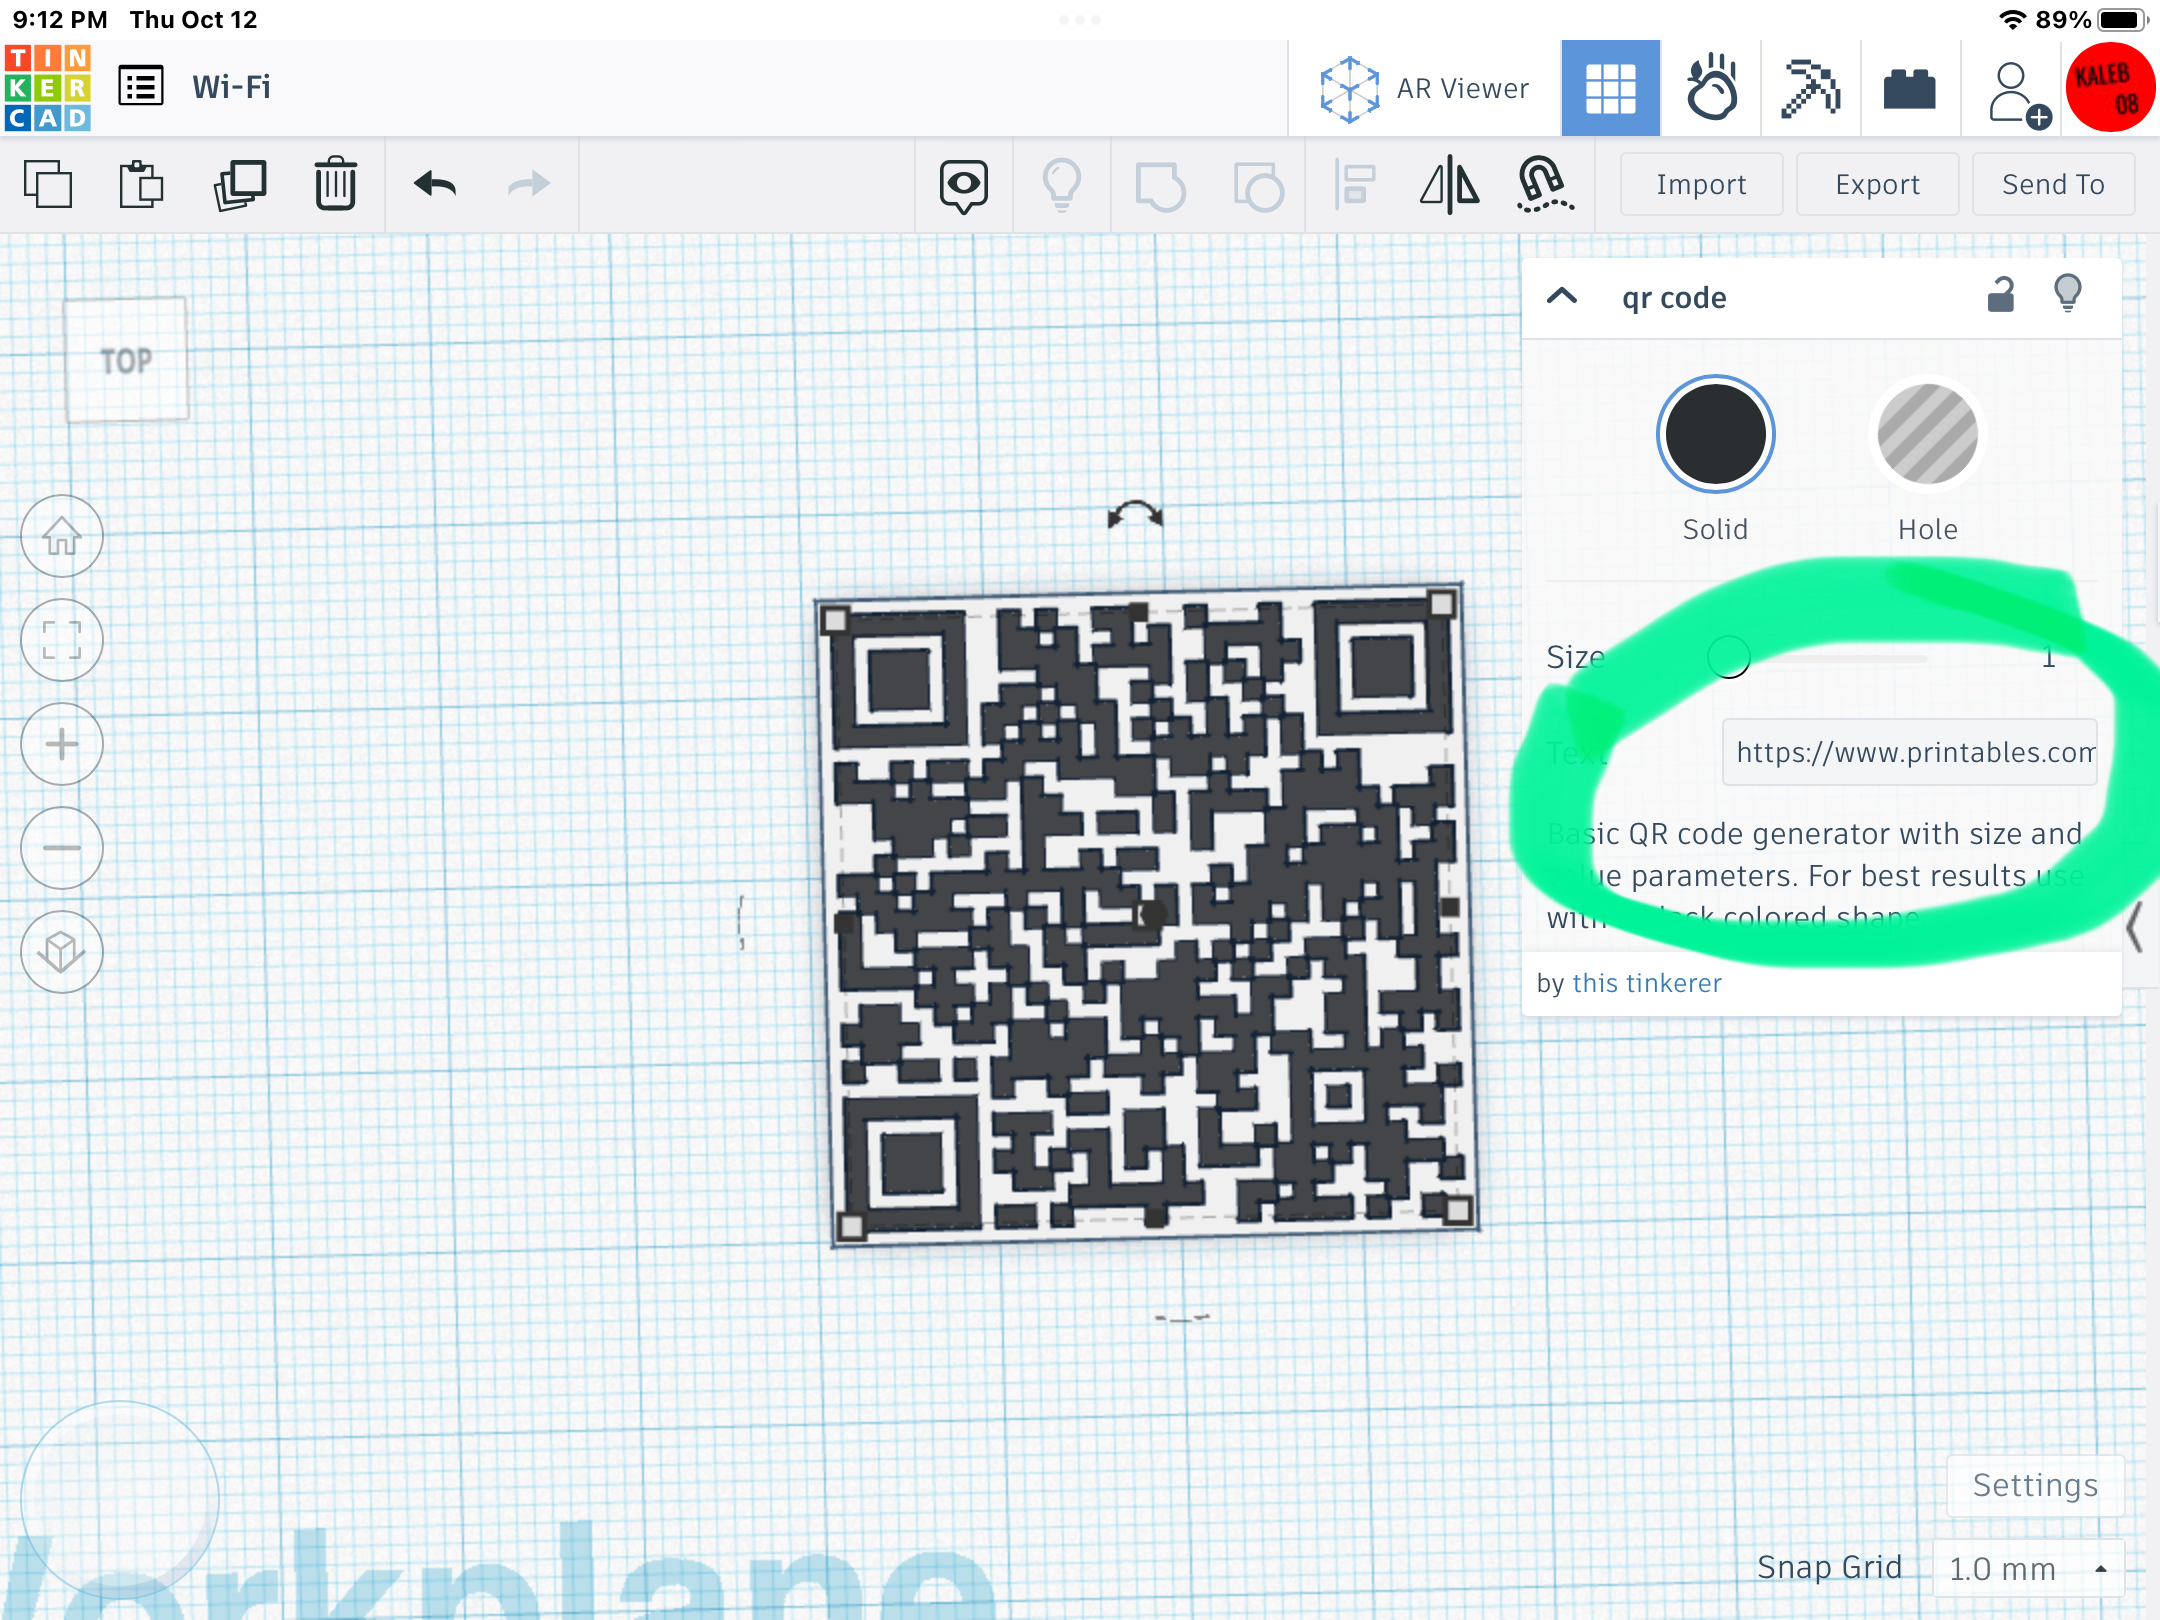This screenshot has width=2160, height=1620.
Task: Open the Snap Grid 1.0 mm dropdown
Action: point(2028,1568)
